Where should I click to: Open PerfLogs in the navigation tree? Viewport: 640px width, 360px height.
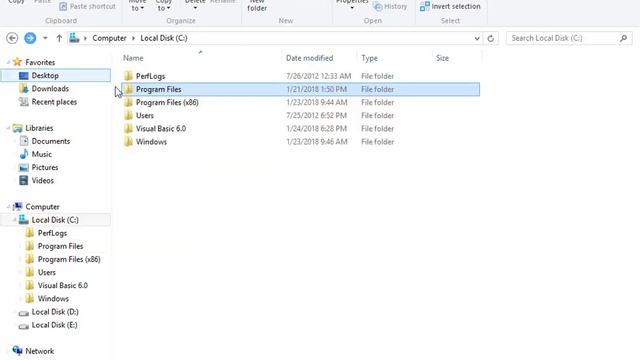[x=52, y=233]
